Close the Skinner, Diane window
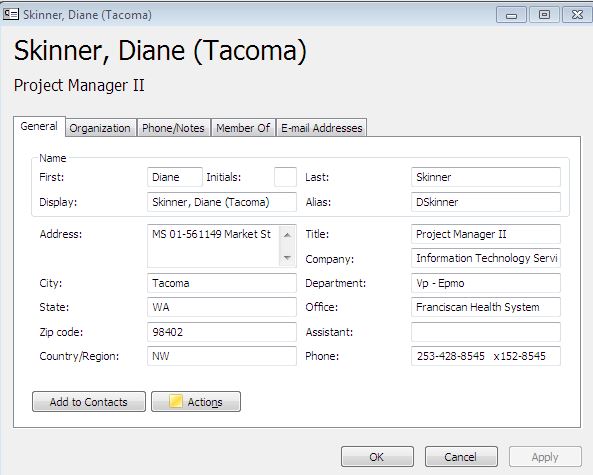The height and width of the screenshot is (475, 593). click(577, 15)
